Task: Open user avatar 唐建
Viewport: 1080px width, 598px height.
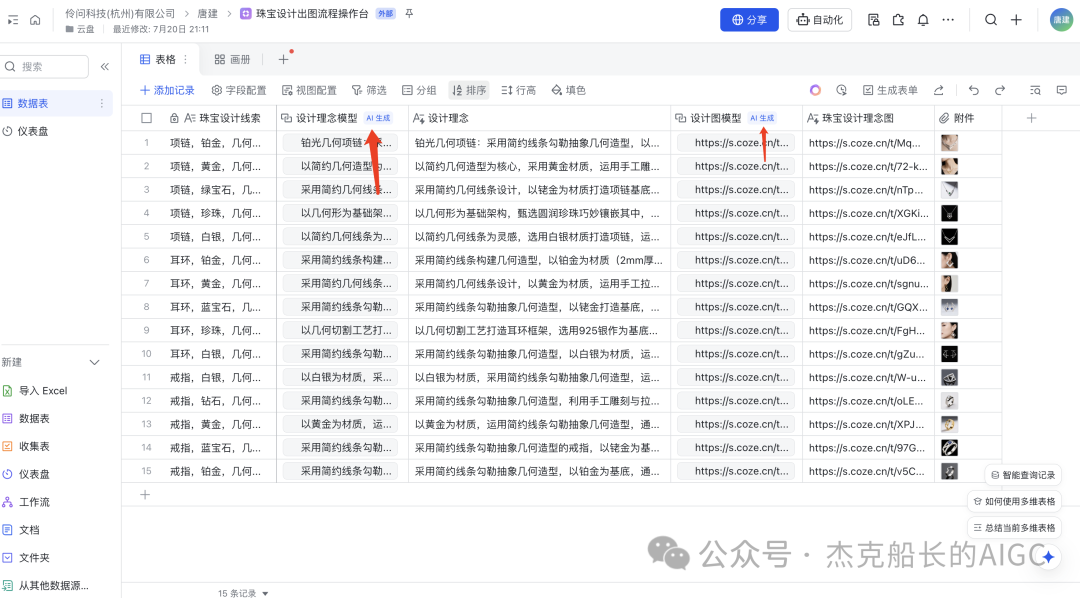Action: pos(1061,20)
